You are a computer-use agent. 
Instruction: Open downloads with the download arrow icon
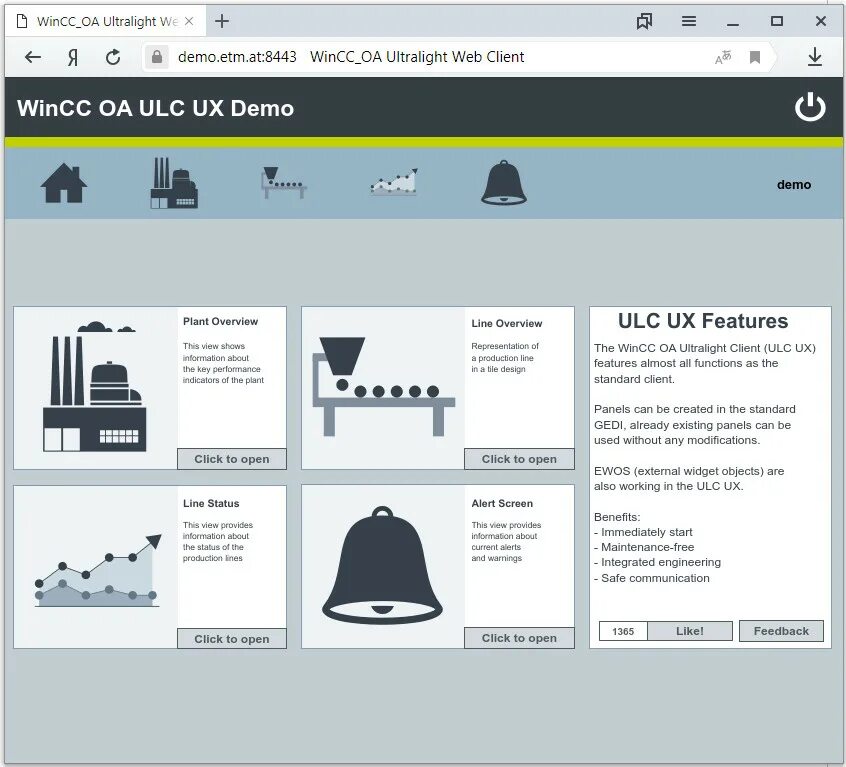pos(815,57)
